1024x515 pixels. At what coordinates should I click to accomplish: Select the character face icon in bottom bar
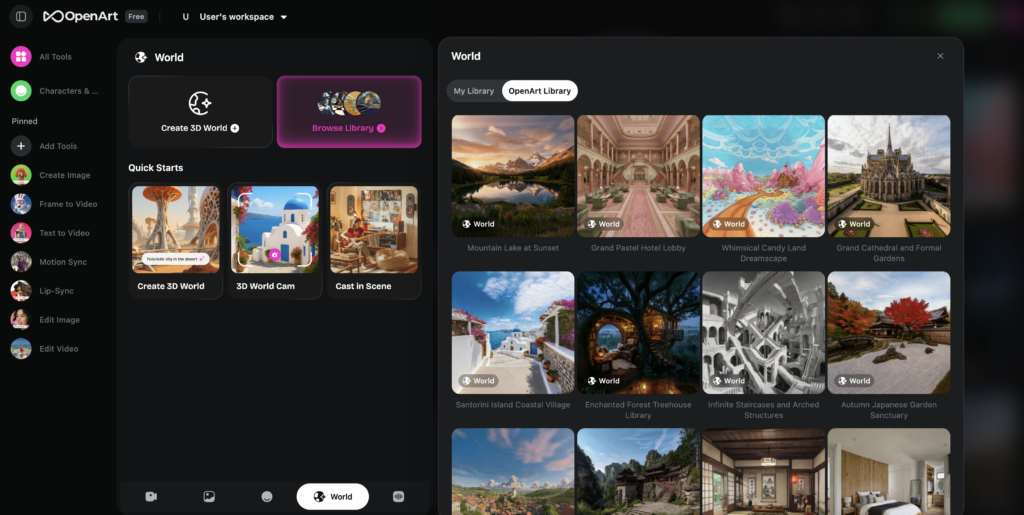point(267,496)
